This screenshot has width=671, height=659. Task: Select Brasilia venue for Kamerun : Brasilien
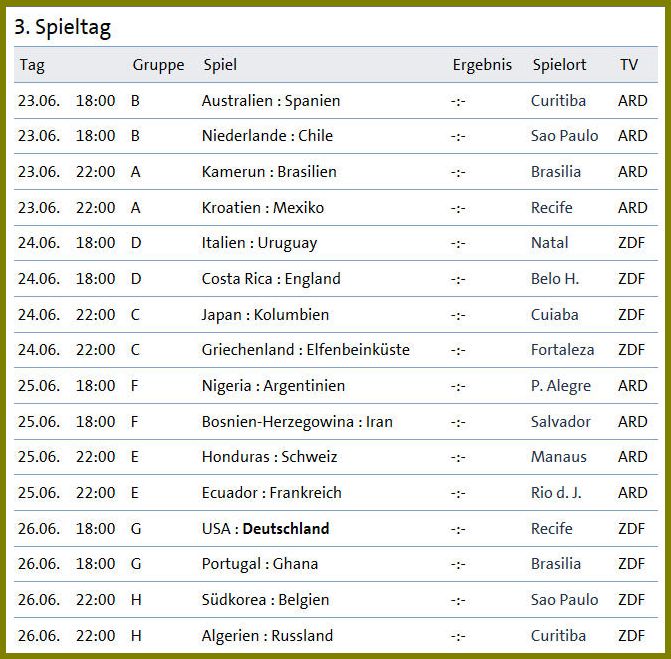tap(555, 172)
